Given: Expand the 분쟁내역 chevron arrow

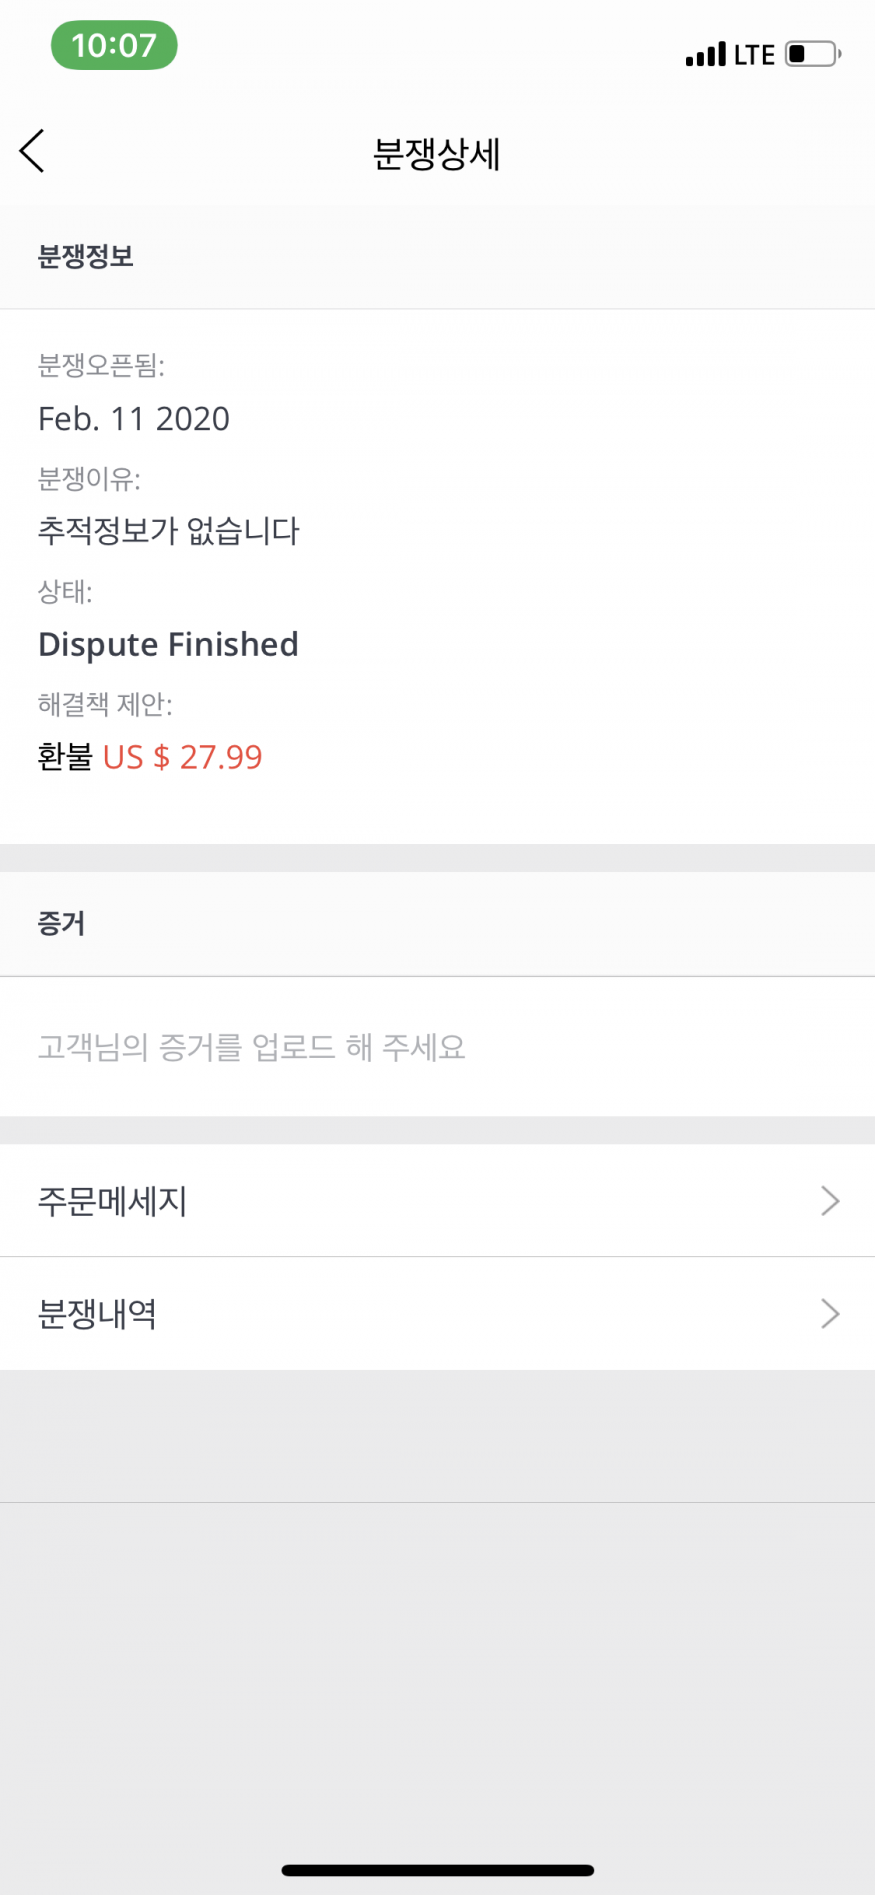Looking at the screenshot, I should [829, 1313].
